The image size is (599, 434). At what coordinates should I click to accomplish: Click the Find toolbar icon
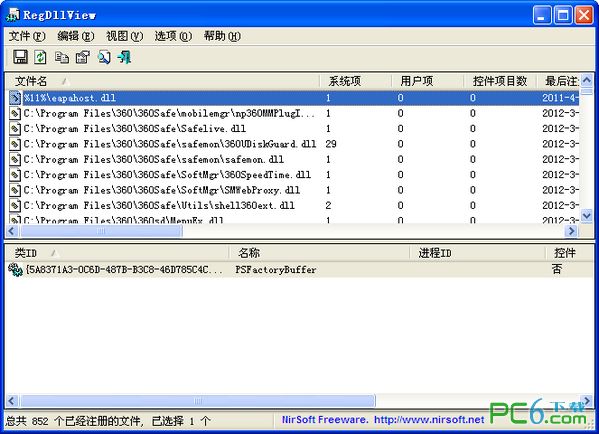104,57
